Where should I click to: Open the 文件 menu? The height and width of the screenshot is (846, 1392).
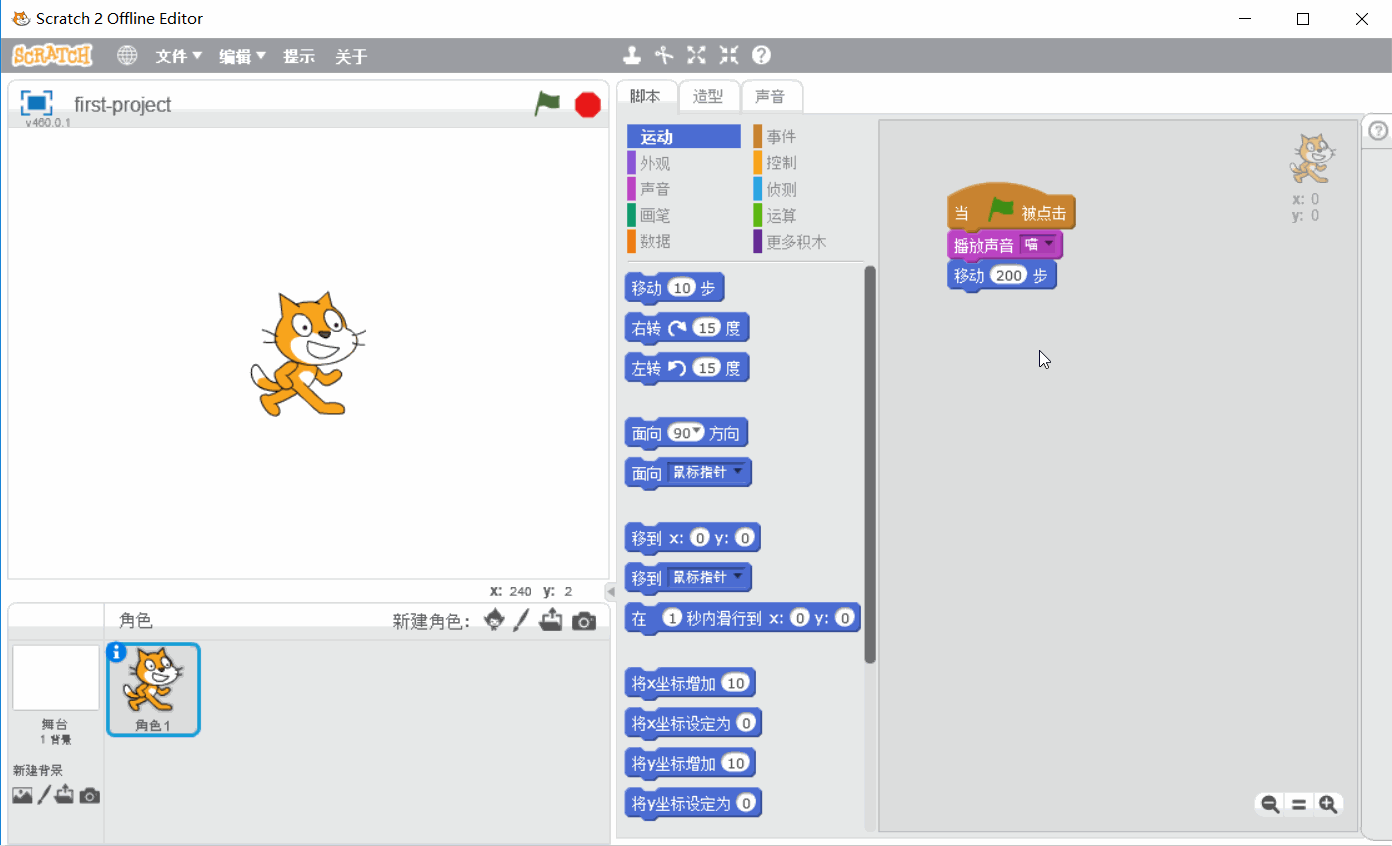(x=179, y=56)
